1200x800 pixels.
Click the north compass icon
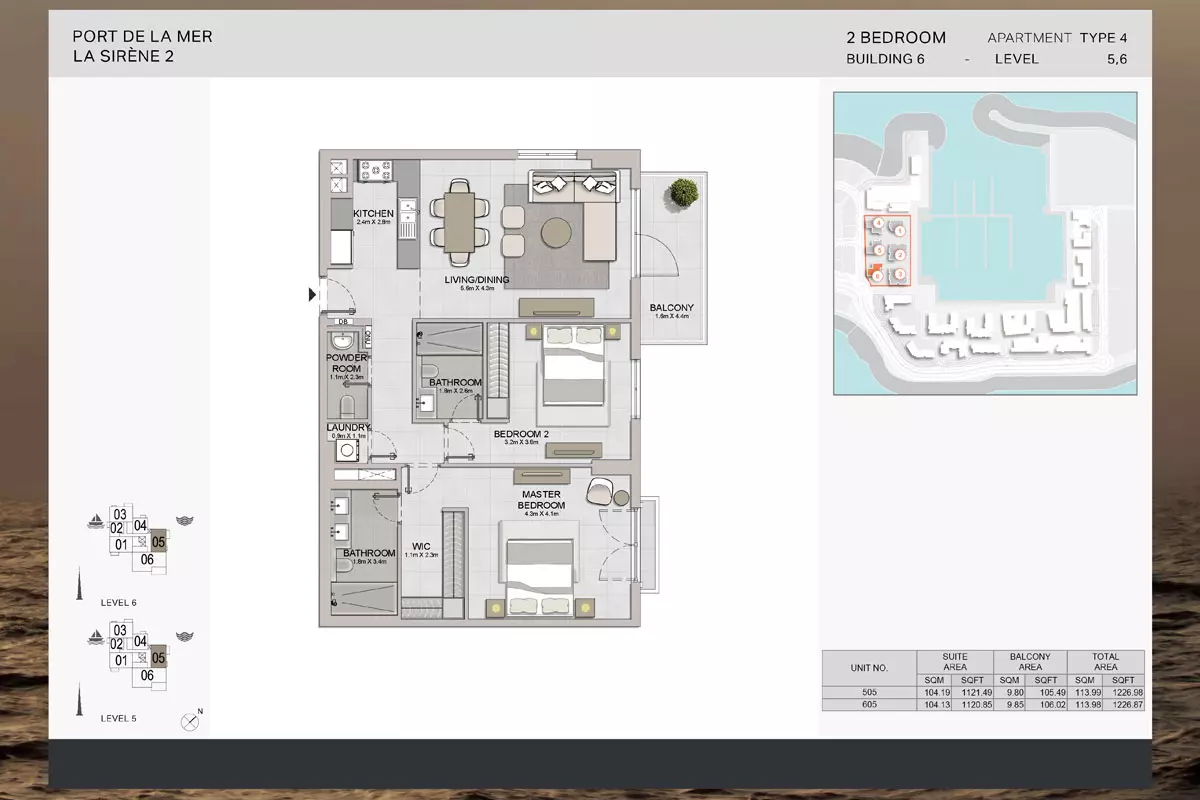coord(190,722)
